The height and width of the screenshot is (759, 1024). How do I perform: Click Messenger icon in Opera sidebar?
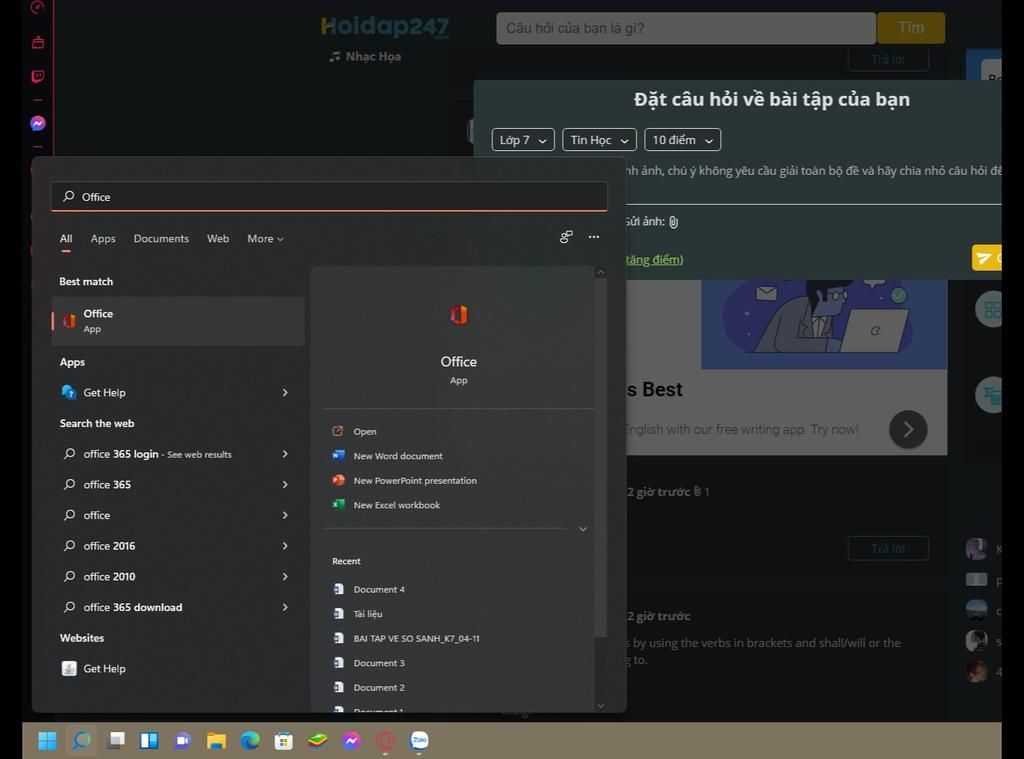coord(38,123)
